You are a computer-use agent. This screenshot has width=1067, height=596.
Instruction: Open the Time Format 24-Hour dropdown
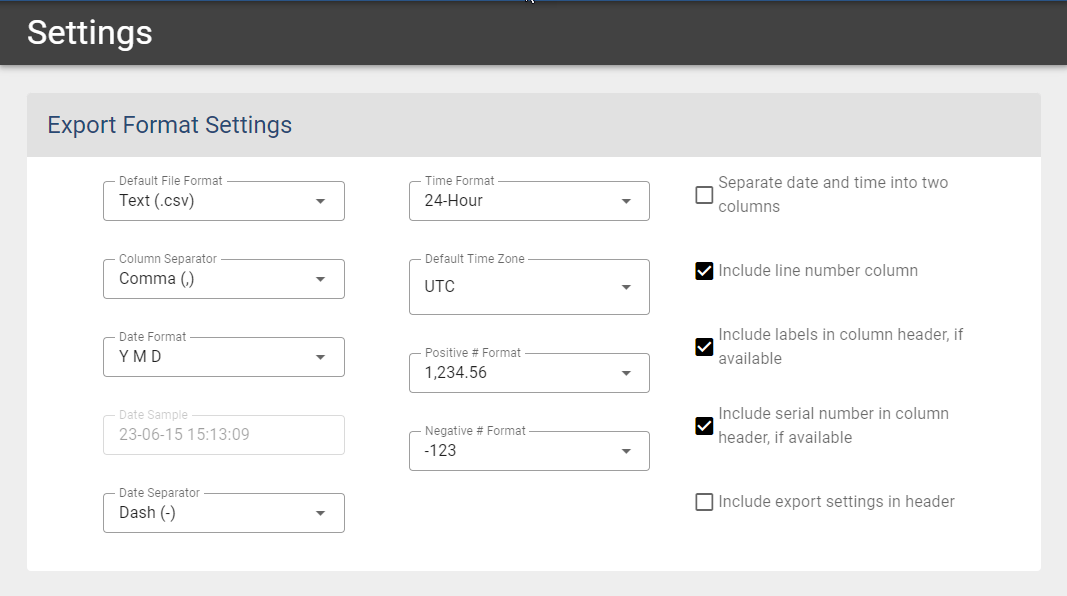point(529,201)
